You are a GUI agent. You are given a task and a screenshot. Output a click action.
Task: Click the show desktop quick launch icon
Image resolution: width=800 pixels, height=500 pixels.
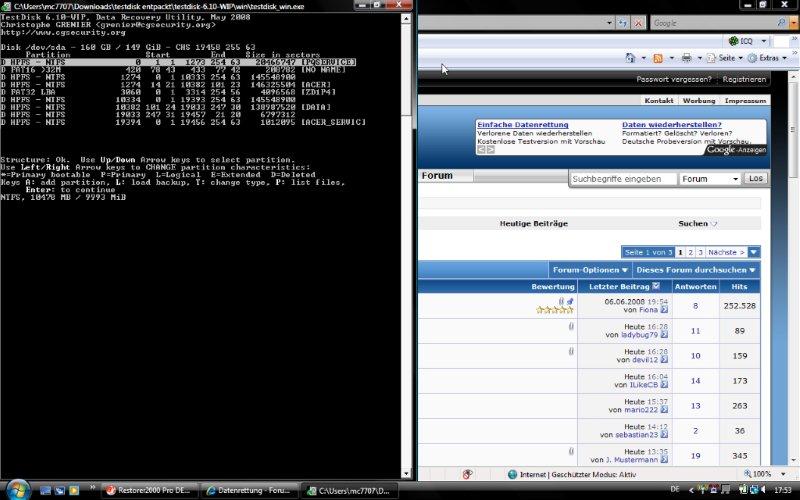coord(45,490)
